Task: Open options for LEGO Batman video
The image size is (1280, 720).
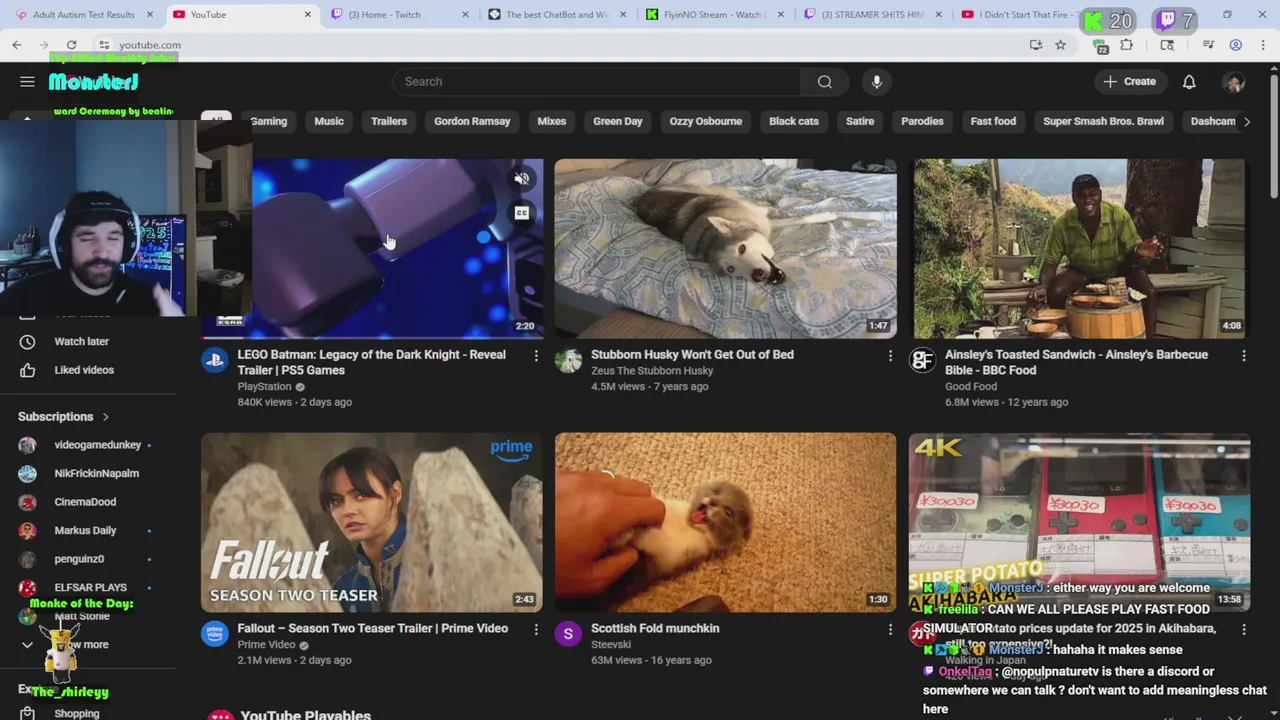Action: (536, 355)
